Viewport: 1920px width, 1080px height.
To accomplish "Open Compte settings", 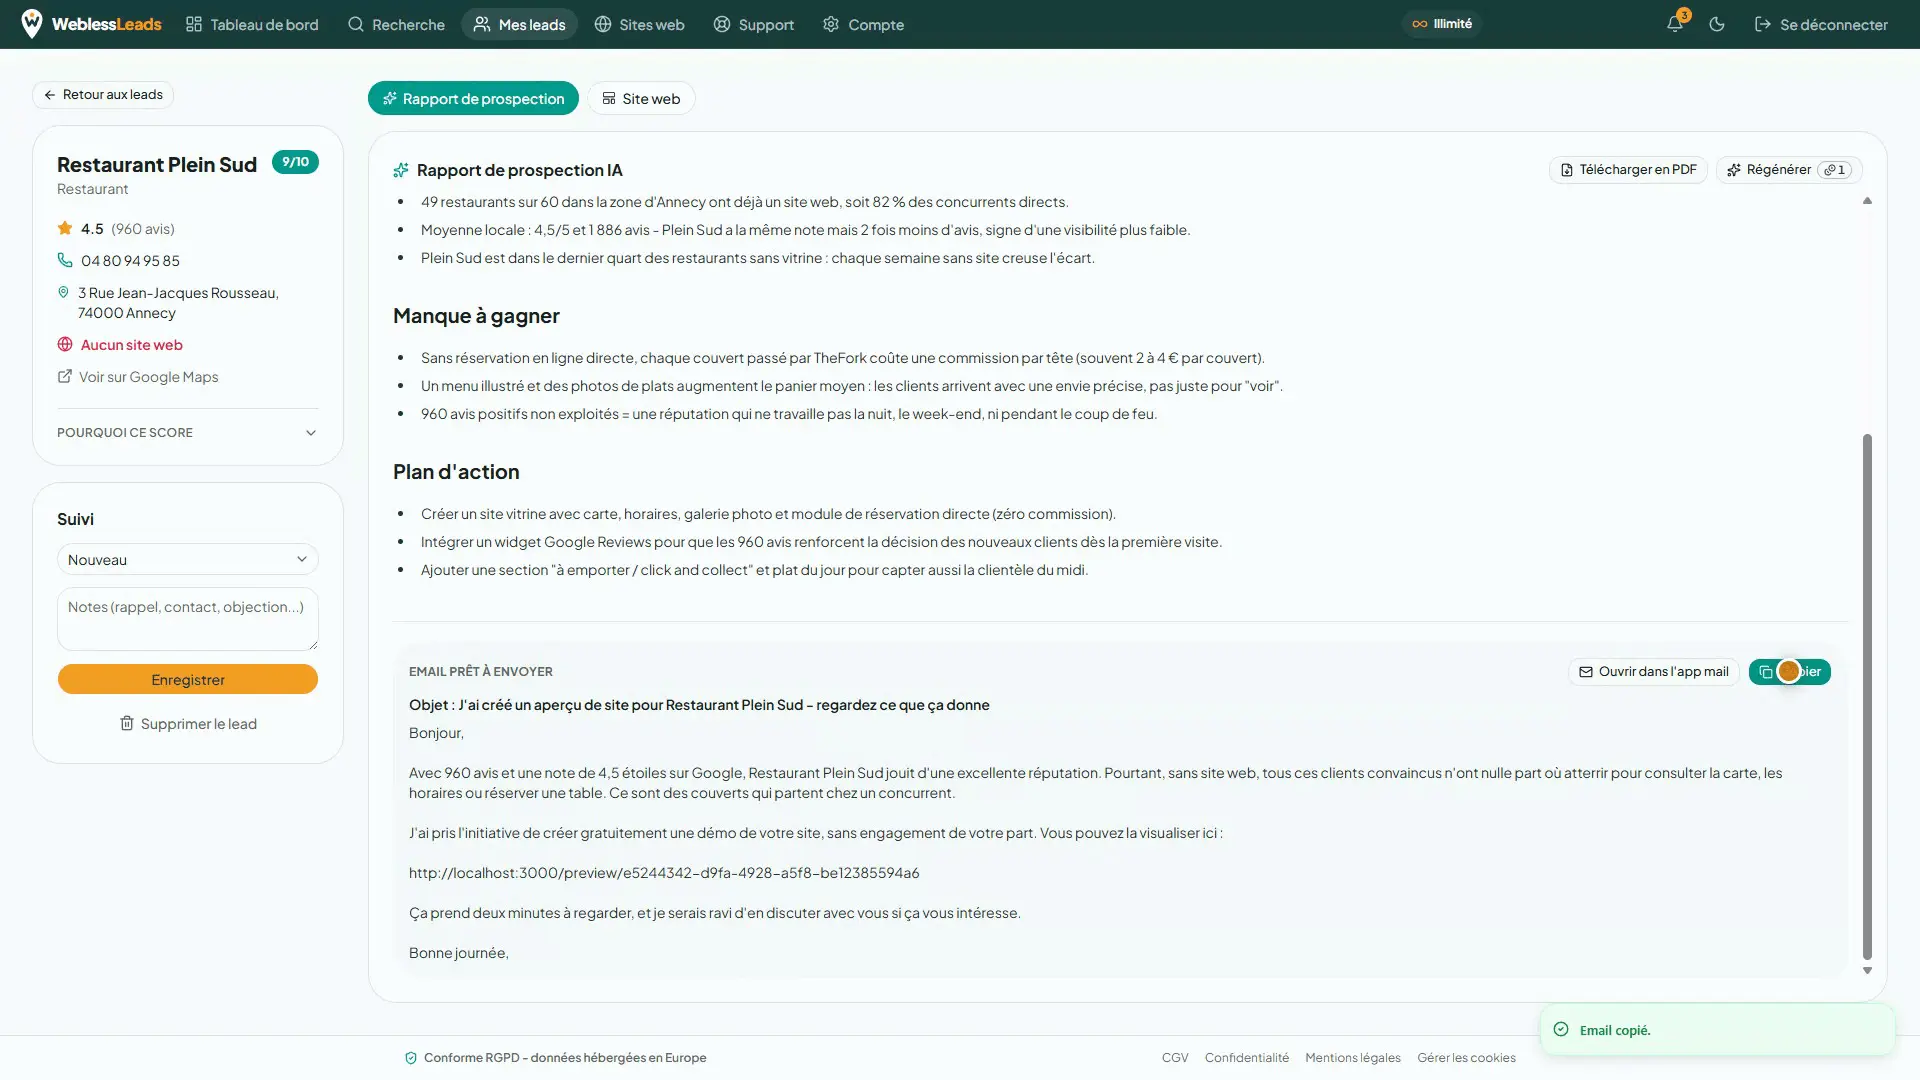I will [x=863, y=24].
